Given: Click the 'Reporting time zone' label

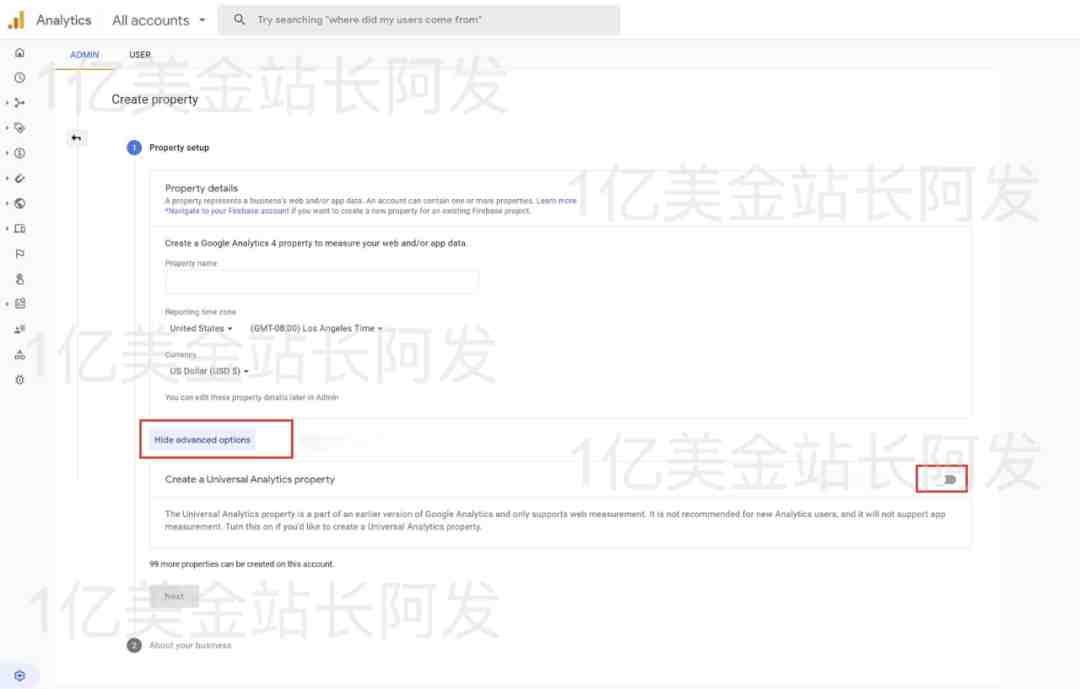Looking at the screenshot, I should coord(200,312).
